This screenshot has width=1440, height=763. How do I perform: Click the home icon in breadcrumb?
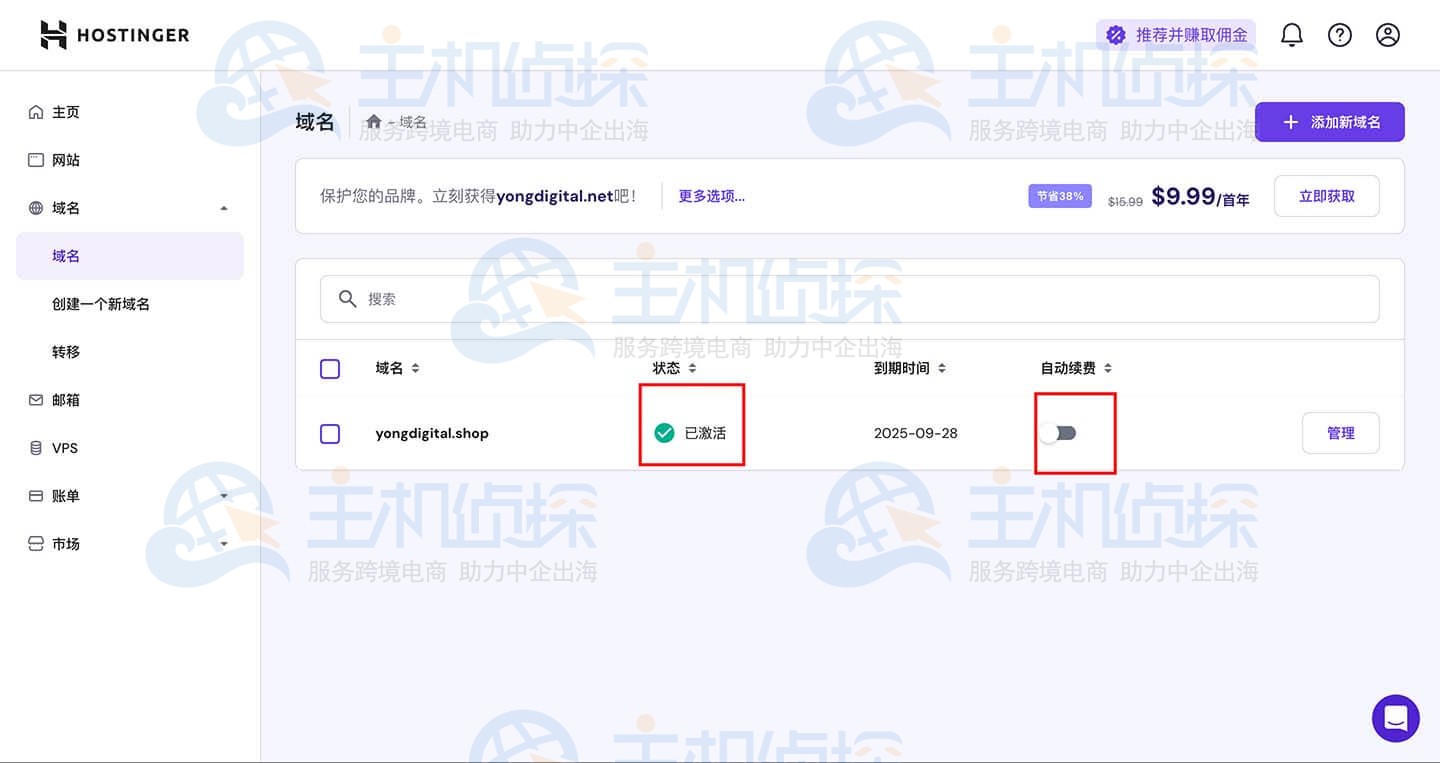pos(374,122)
